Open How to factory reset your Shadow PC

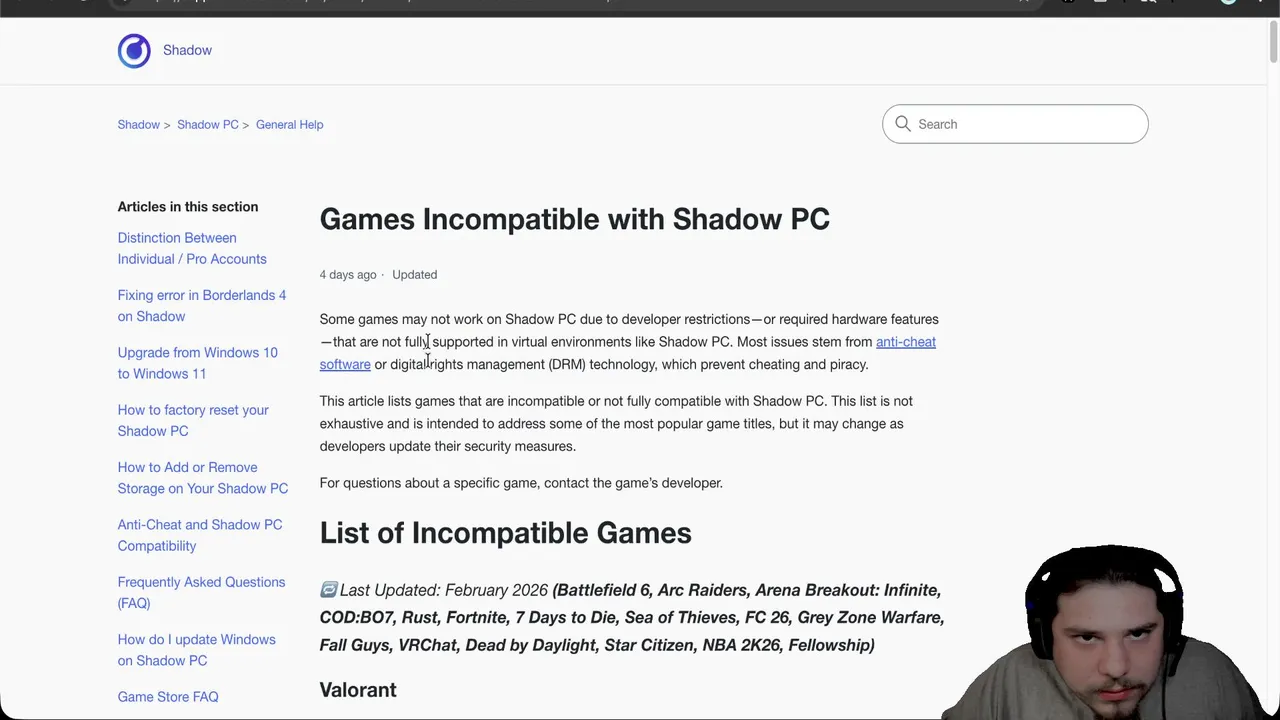click(x=193, y=420)
